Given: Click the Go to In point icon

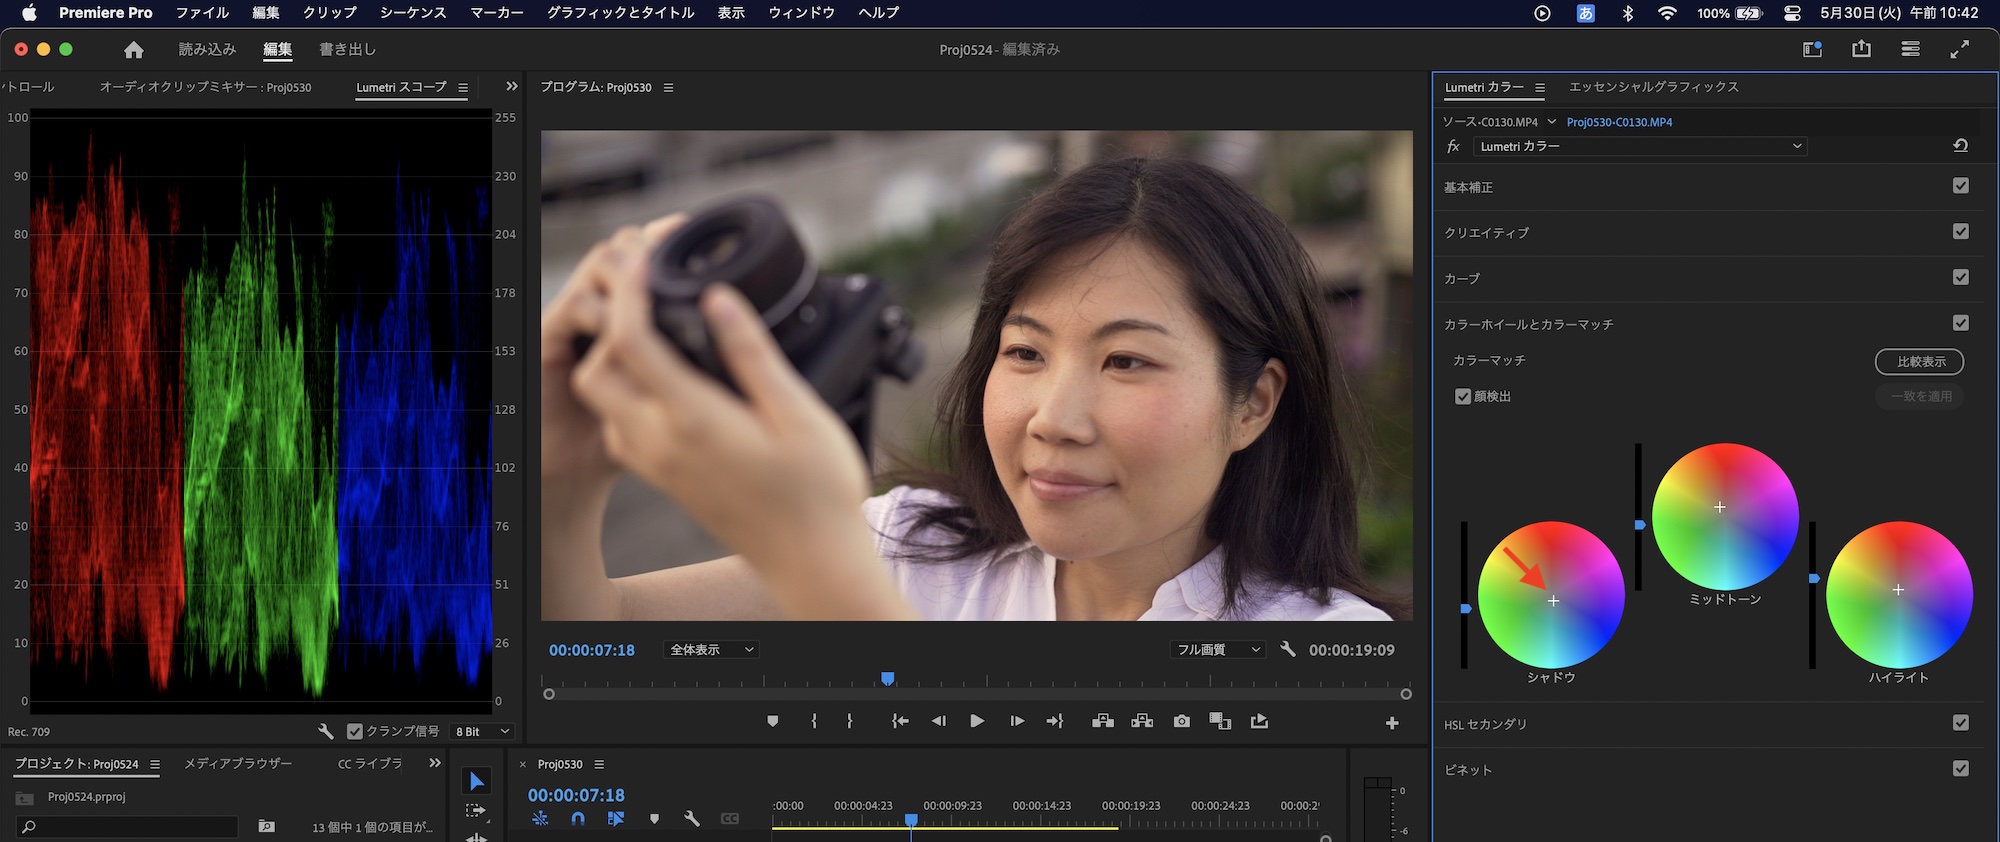Looking at the screenshot, I should click(x=900, y=721).
